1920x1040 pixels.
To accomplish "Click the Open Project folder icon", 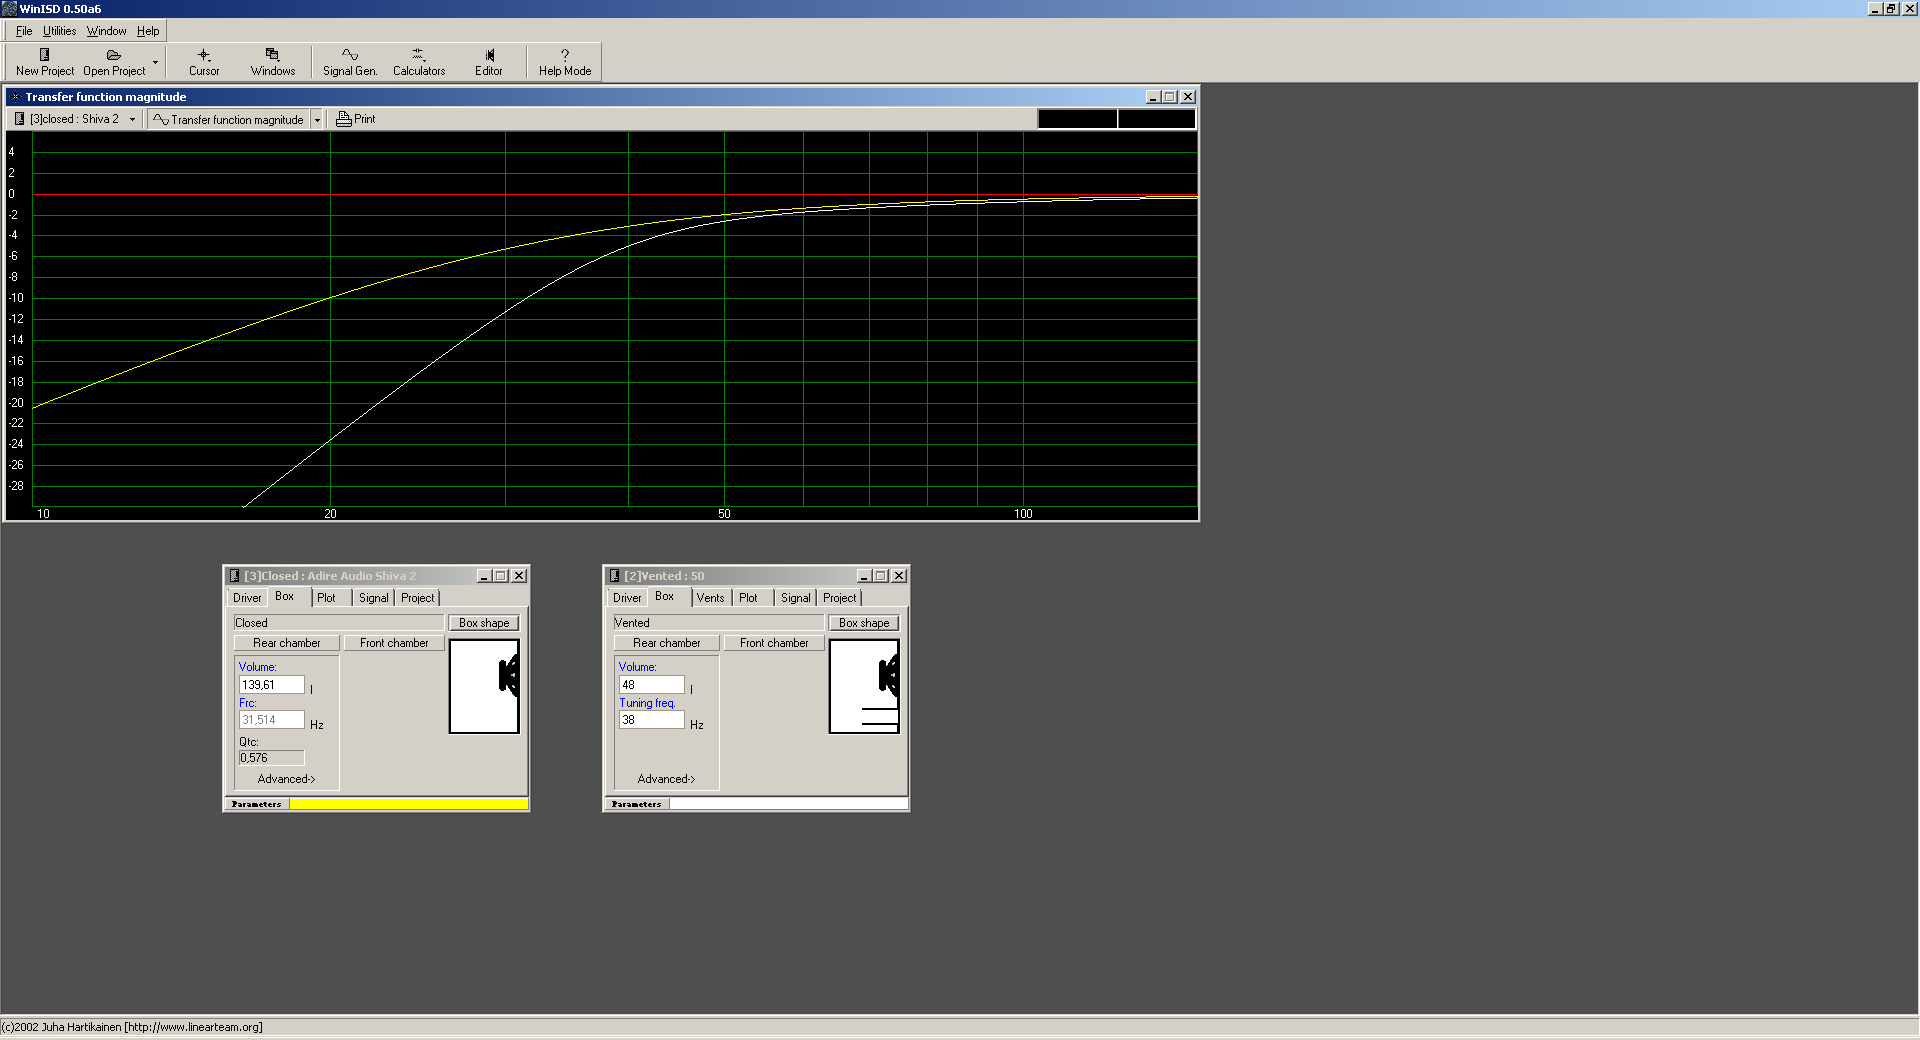I will [x=113, y=56].
